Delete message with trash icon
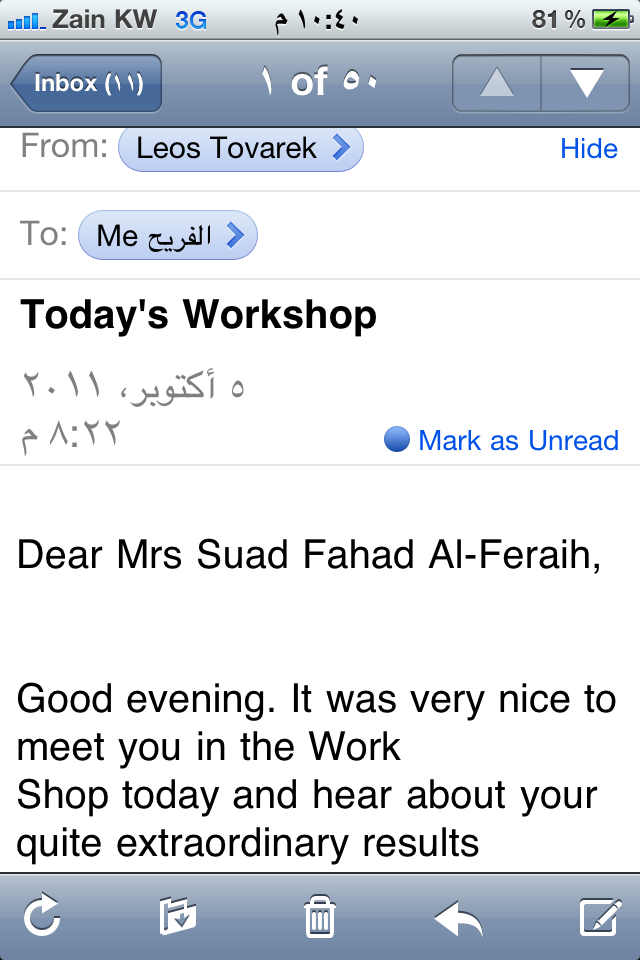Screen dimensions: 640x960 click(319, 916)
